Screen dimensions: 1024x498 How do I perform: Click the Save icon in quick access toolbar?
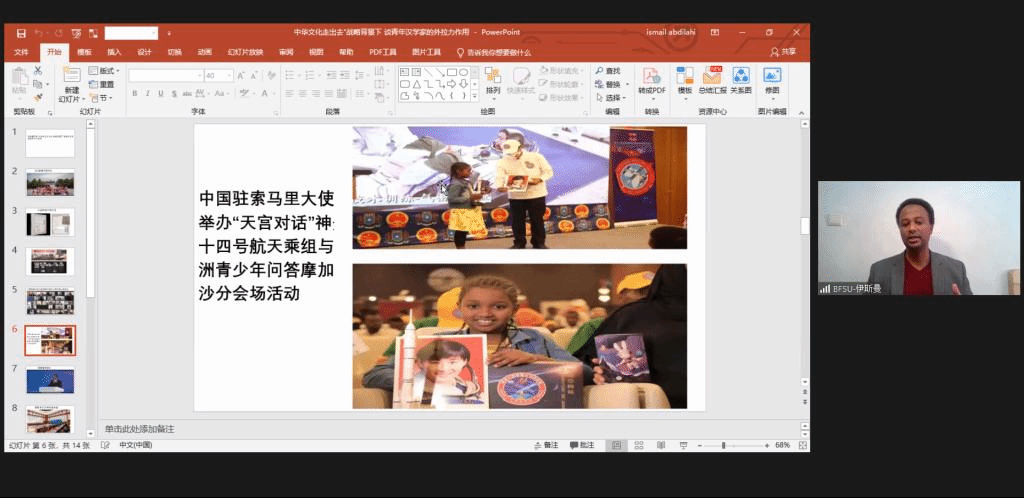point(21,33)
